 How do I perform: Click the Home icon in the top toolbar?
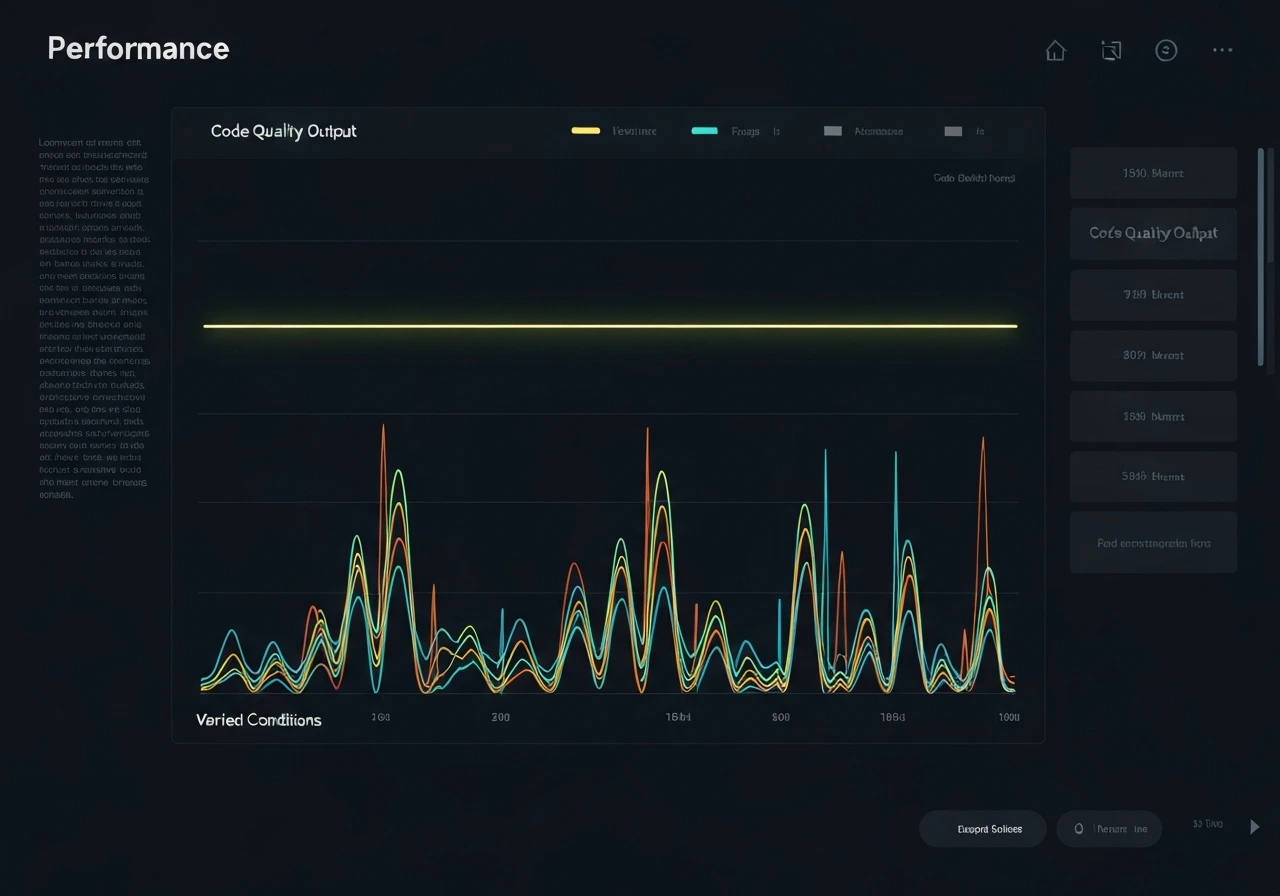(1055, 50)
